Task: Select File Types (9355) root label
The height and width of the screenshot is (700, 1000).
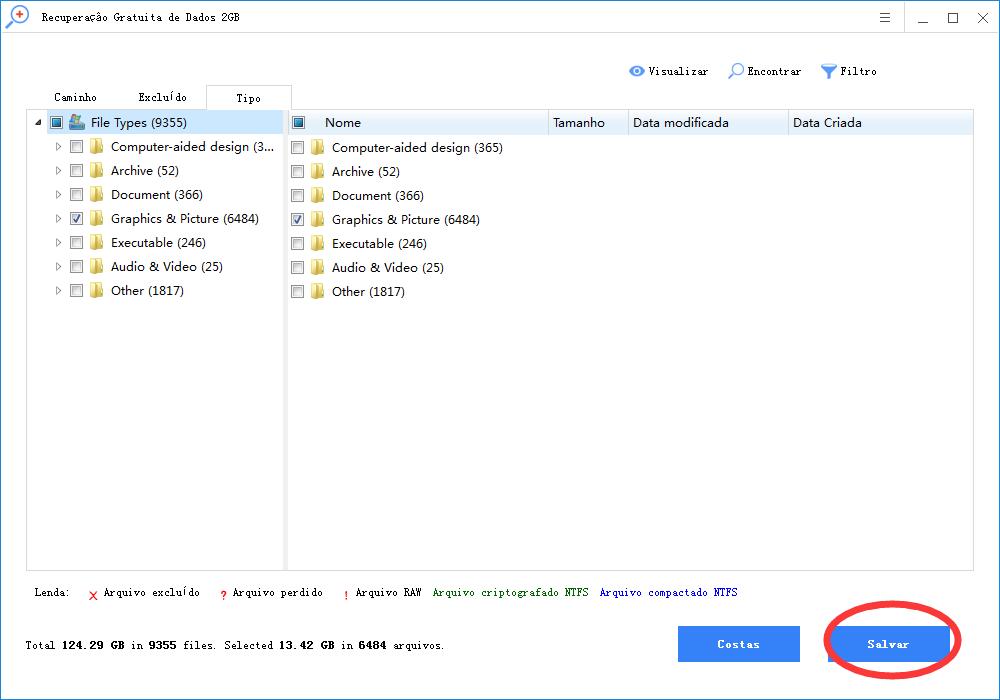Action: point(138,122)
